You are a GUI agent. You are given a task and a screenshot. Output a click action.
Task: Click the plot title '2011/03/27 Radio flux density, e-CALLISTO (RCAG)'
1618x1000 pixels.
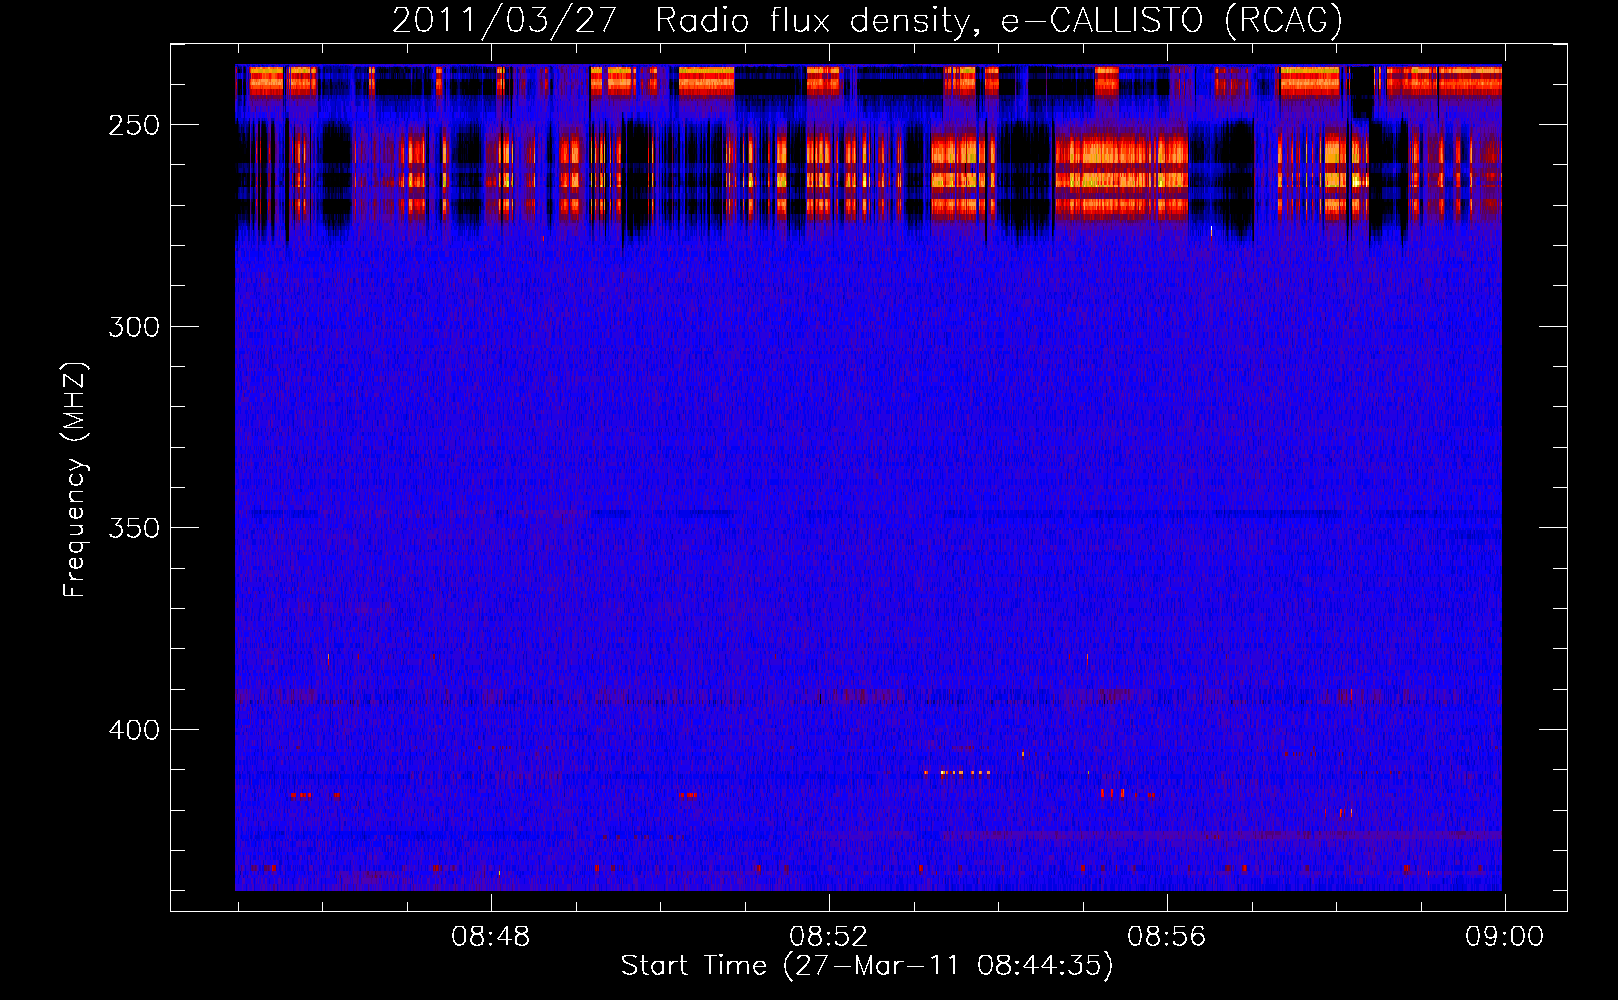[x=867, y=20]
